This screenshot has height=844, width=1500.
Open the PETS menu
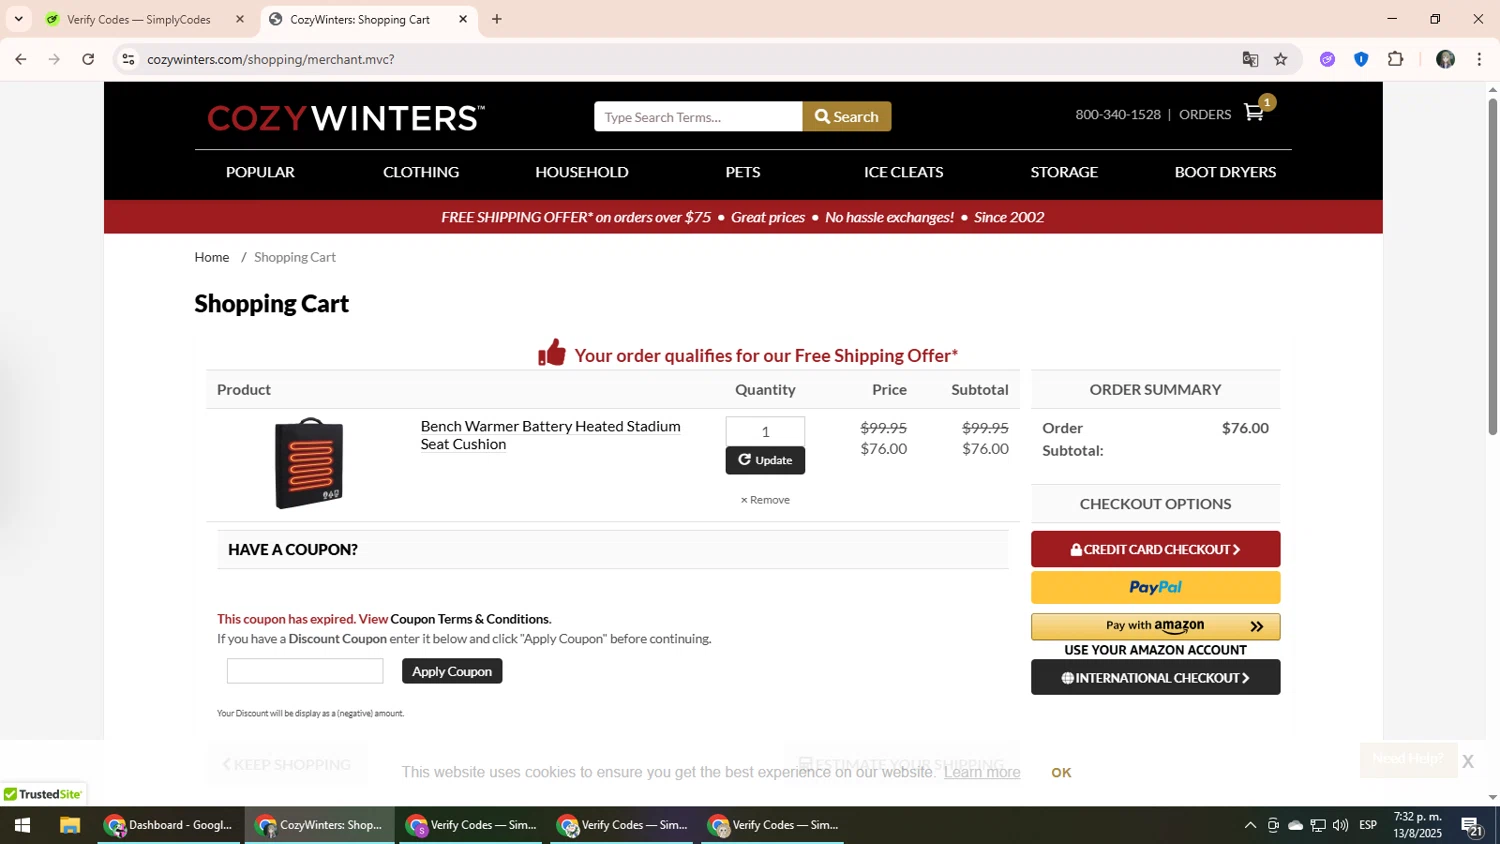coord(743,172)
